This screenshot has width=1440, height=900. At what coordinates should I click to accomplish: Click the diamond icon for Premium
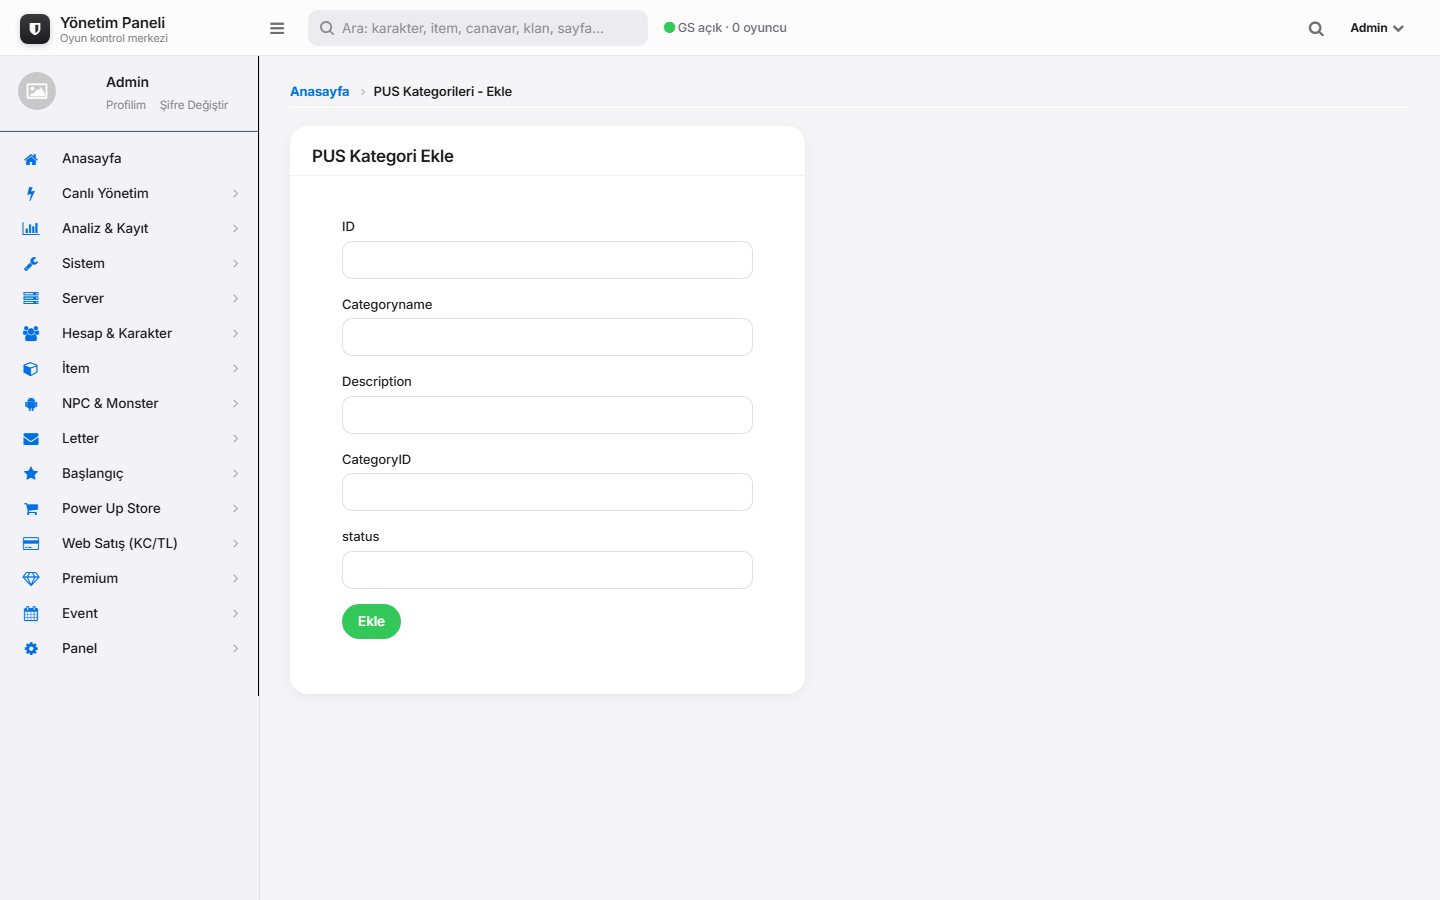(x=31, y=579)
